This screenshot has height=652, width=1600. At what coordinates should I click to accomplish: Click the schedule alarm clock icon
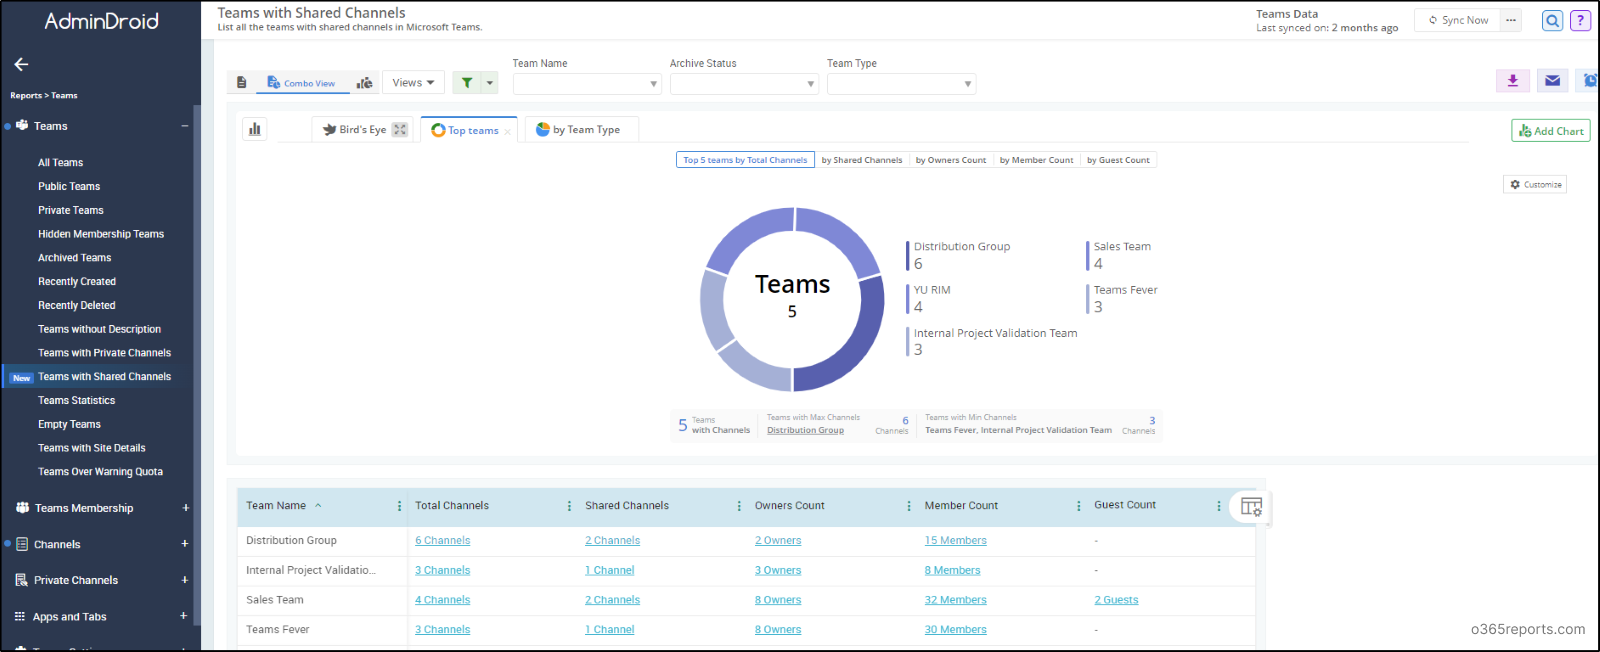(1590, 81)
